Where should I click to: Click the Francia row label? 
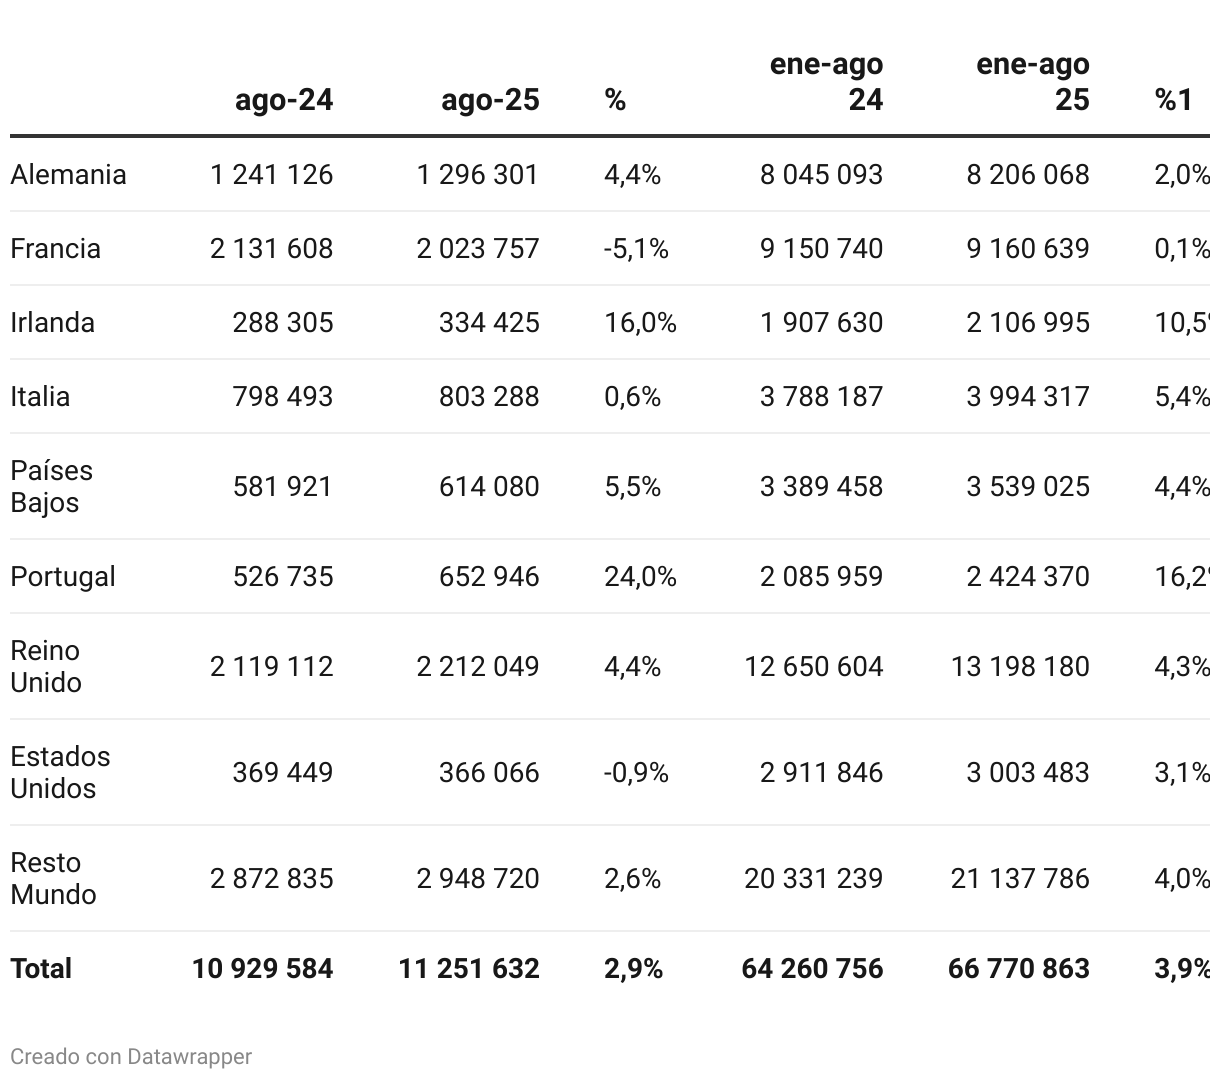pyautogui.click(x=55, y=249)
